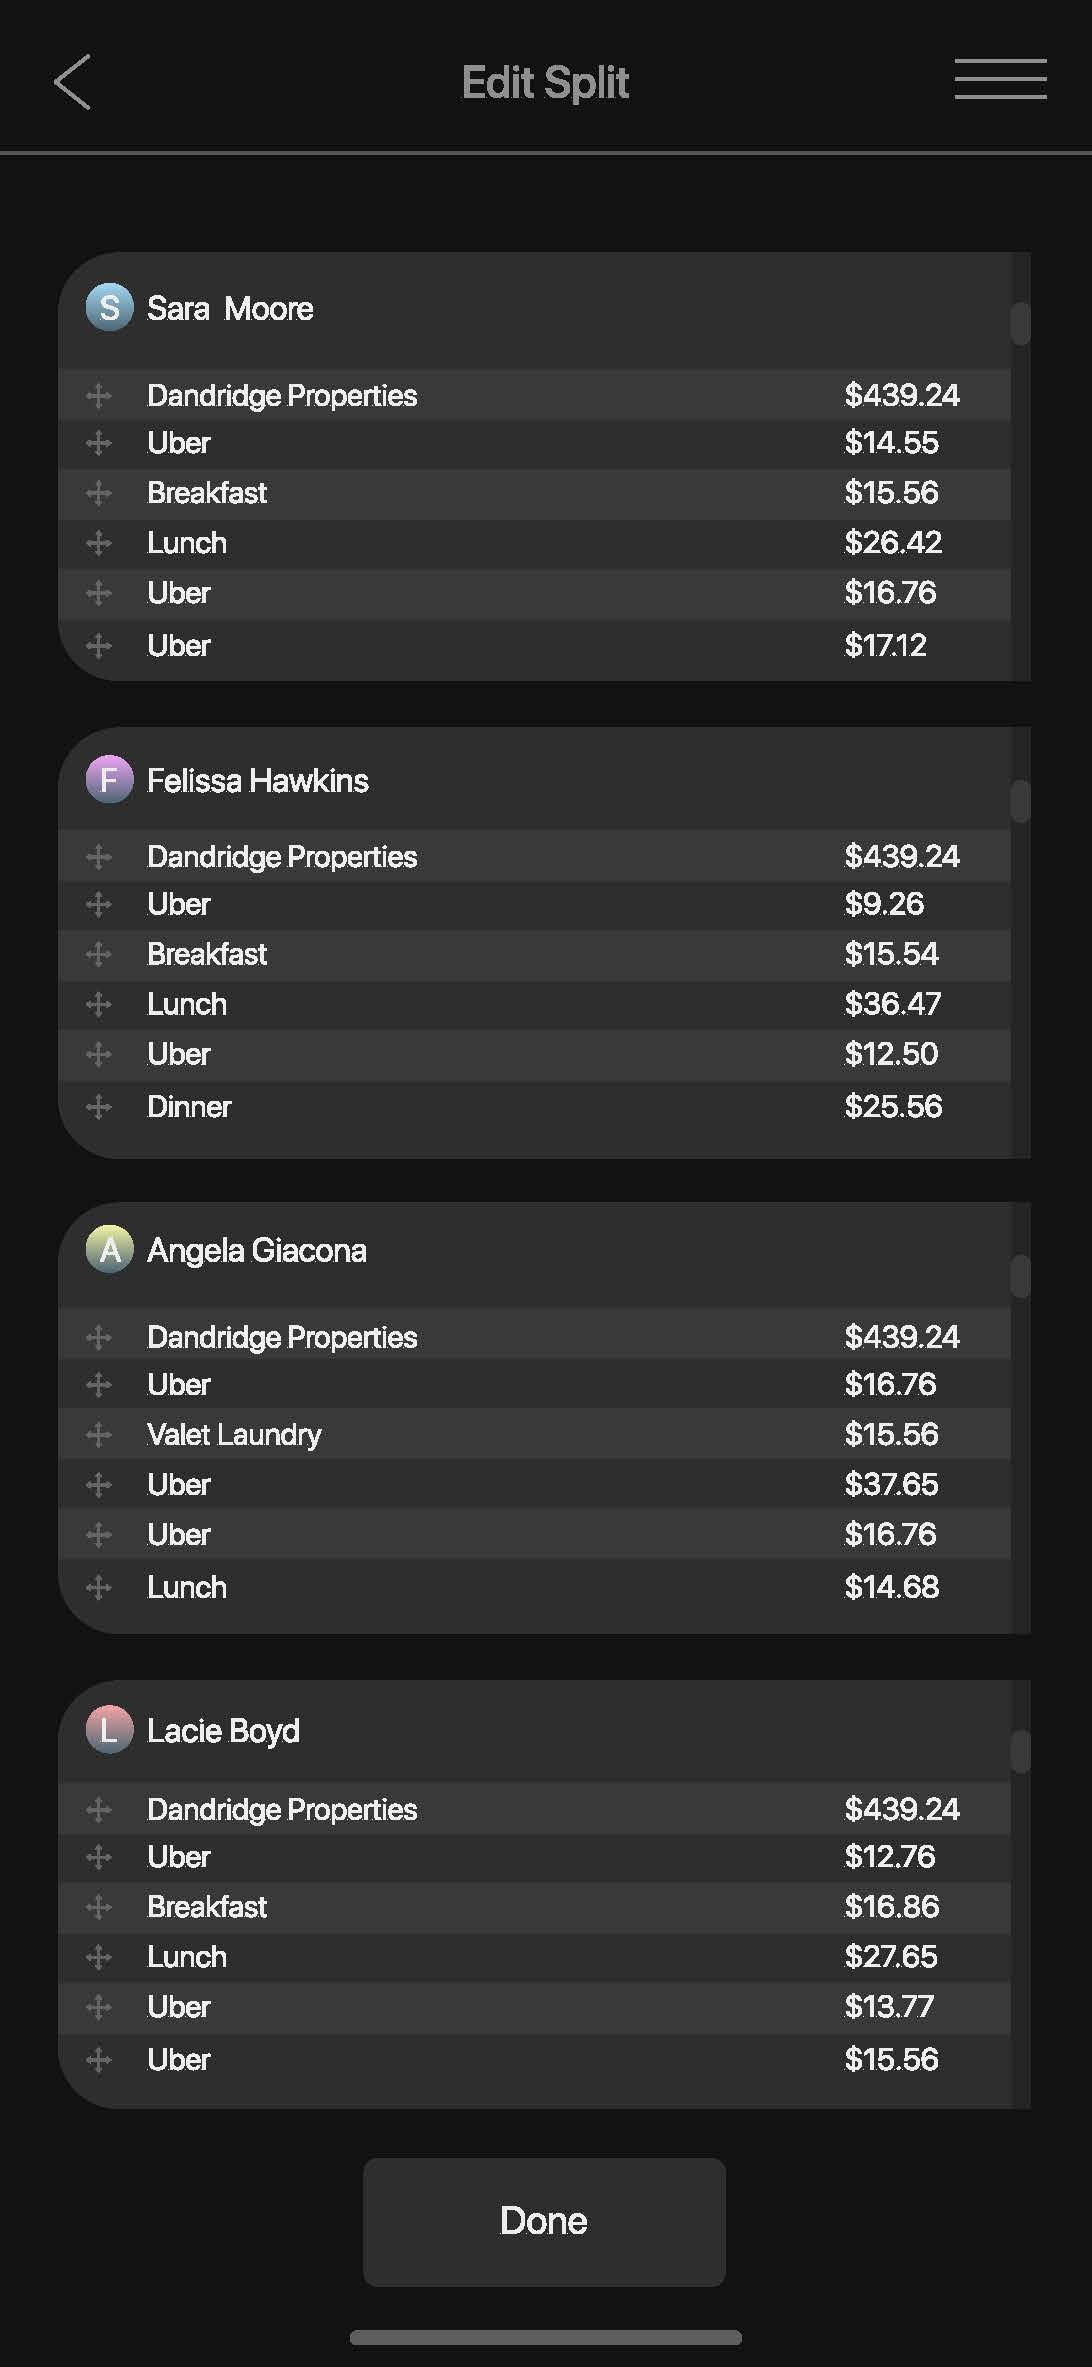Grab move handle beside Sara's $15.56 Breakfast

[x=98, y=493]
